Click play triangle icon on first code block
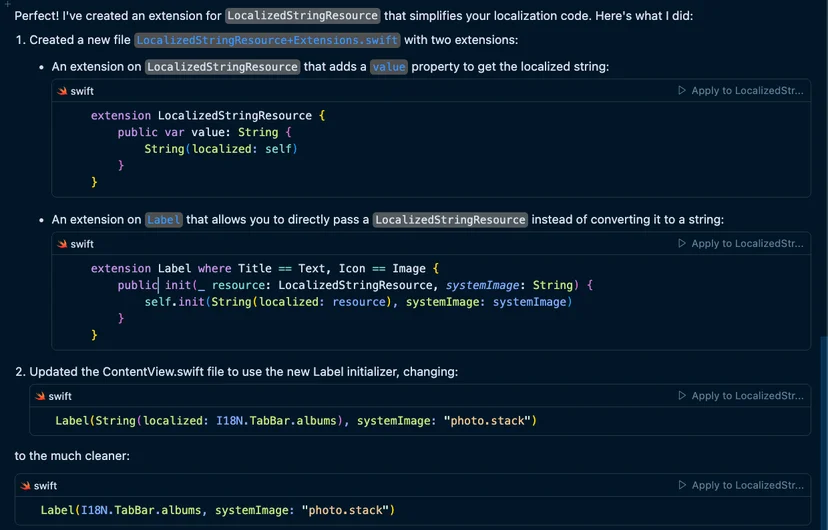Viewport: 828px width, 530px height. pos(682,90)
